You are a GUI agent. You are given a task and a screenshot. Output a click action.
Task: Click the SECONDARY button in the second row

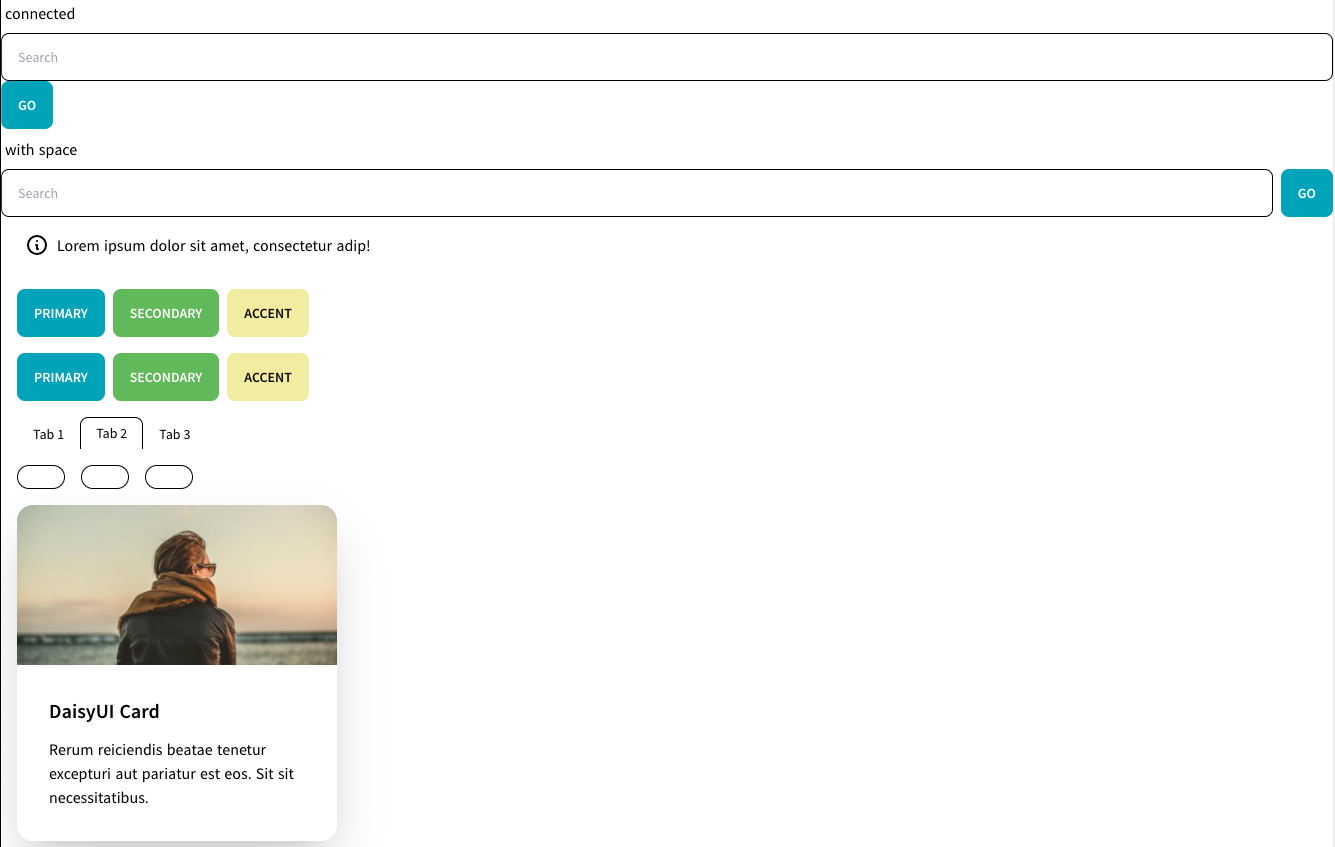[x=165, y=377]
